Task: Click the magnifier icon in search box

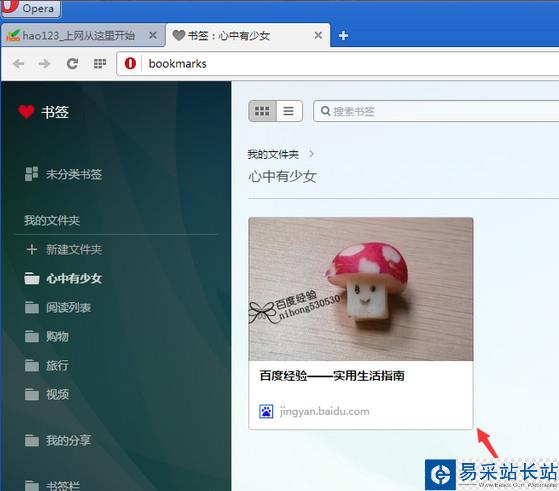Action: click(x=325, y=111)
